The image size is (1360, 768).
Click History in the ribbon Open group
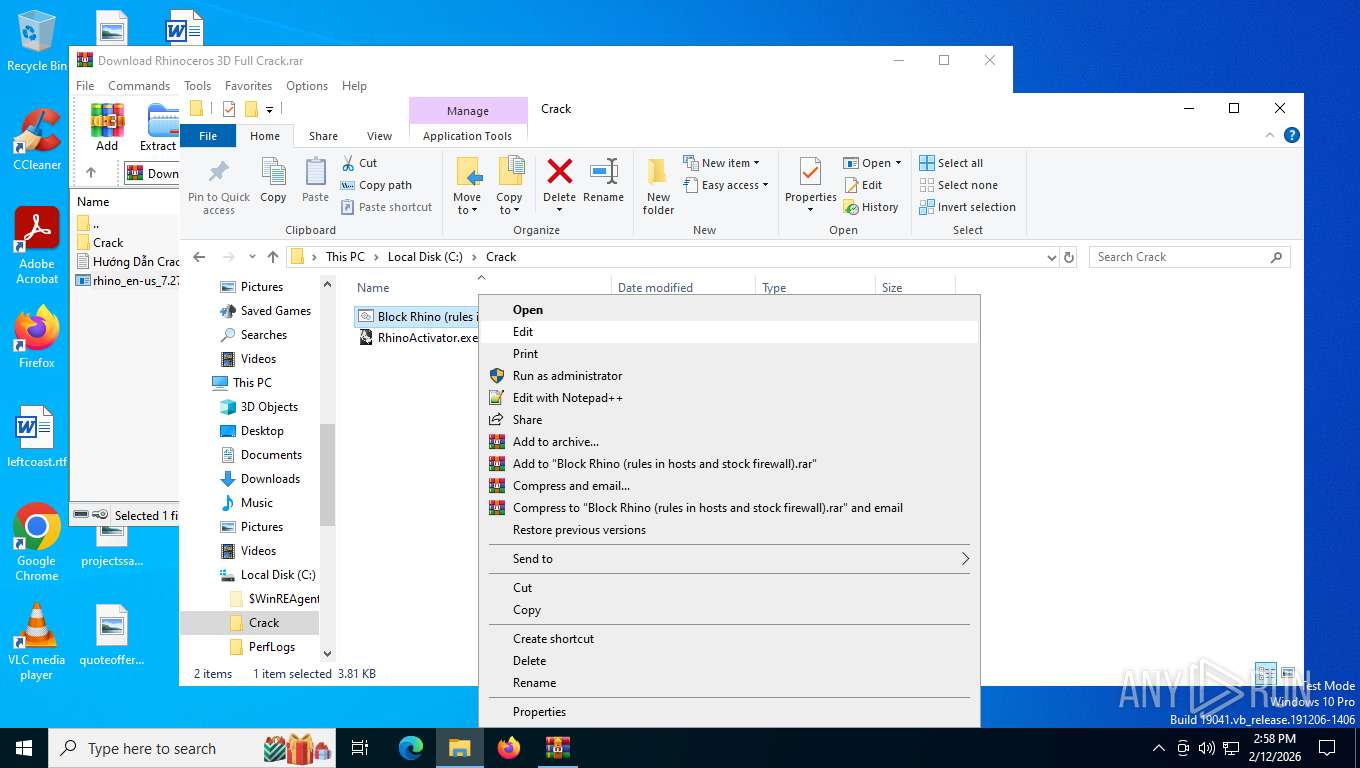click(871, 207)
